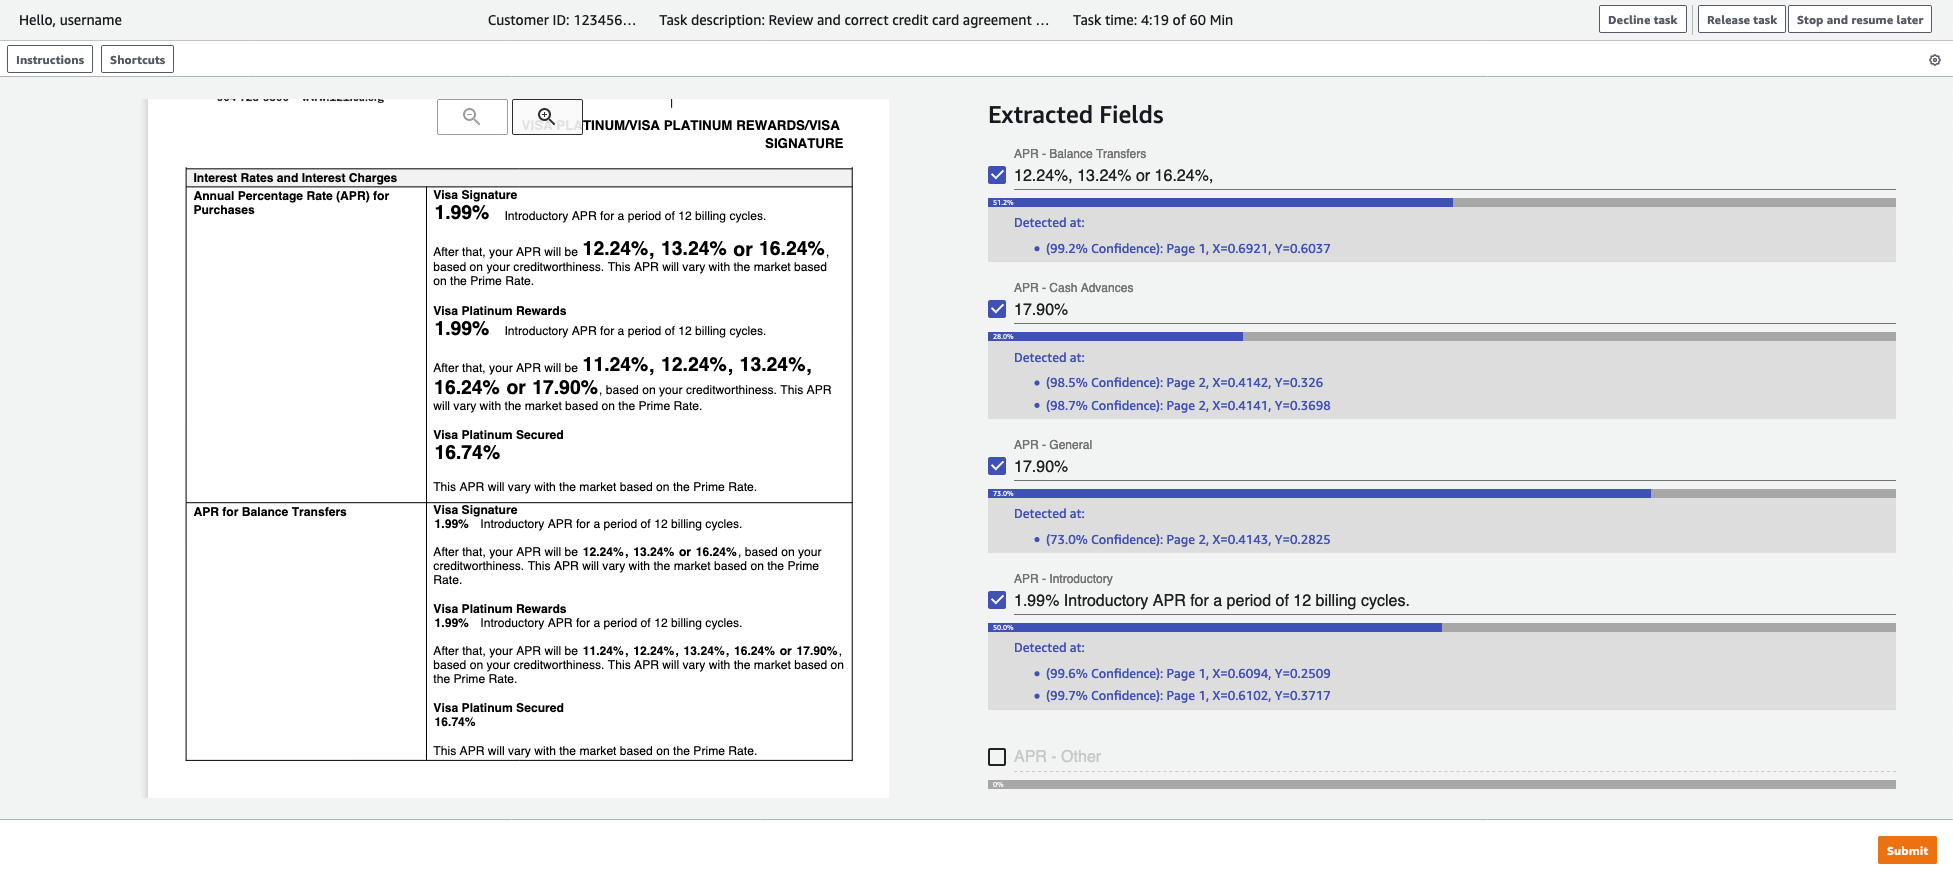Enable APR - Other checkbox
Image resolution: width=1953 pixels, height=880 pixels.
(997, 757)
